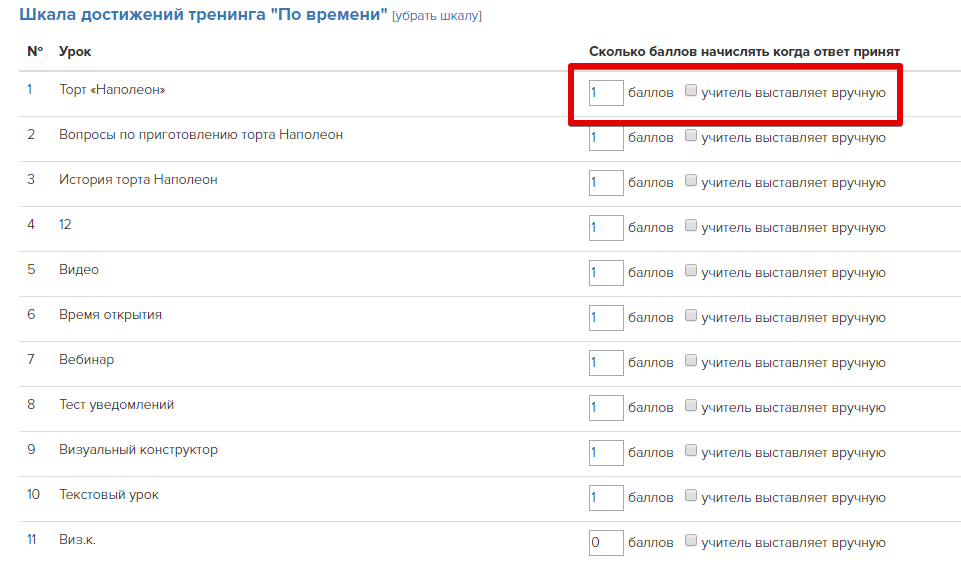Focus the points field for Торт «Наполеон»
This screenshot has width=961, height=572.
pyautogui.click(x=606, y=93)
